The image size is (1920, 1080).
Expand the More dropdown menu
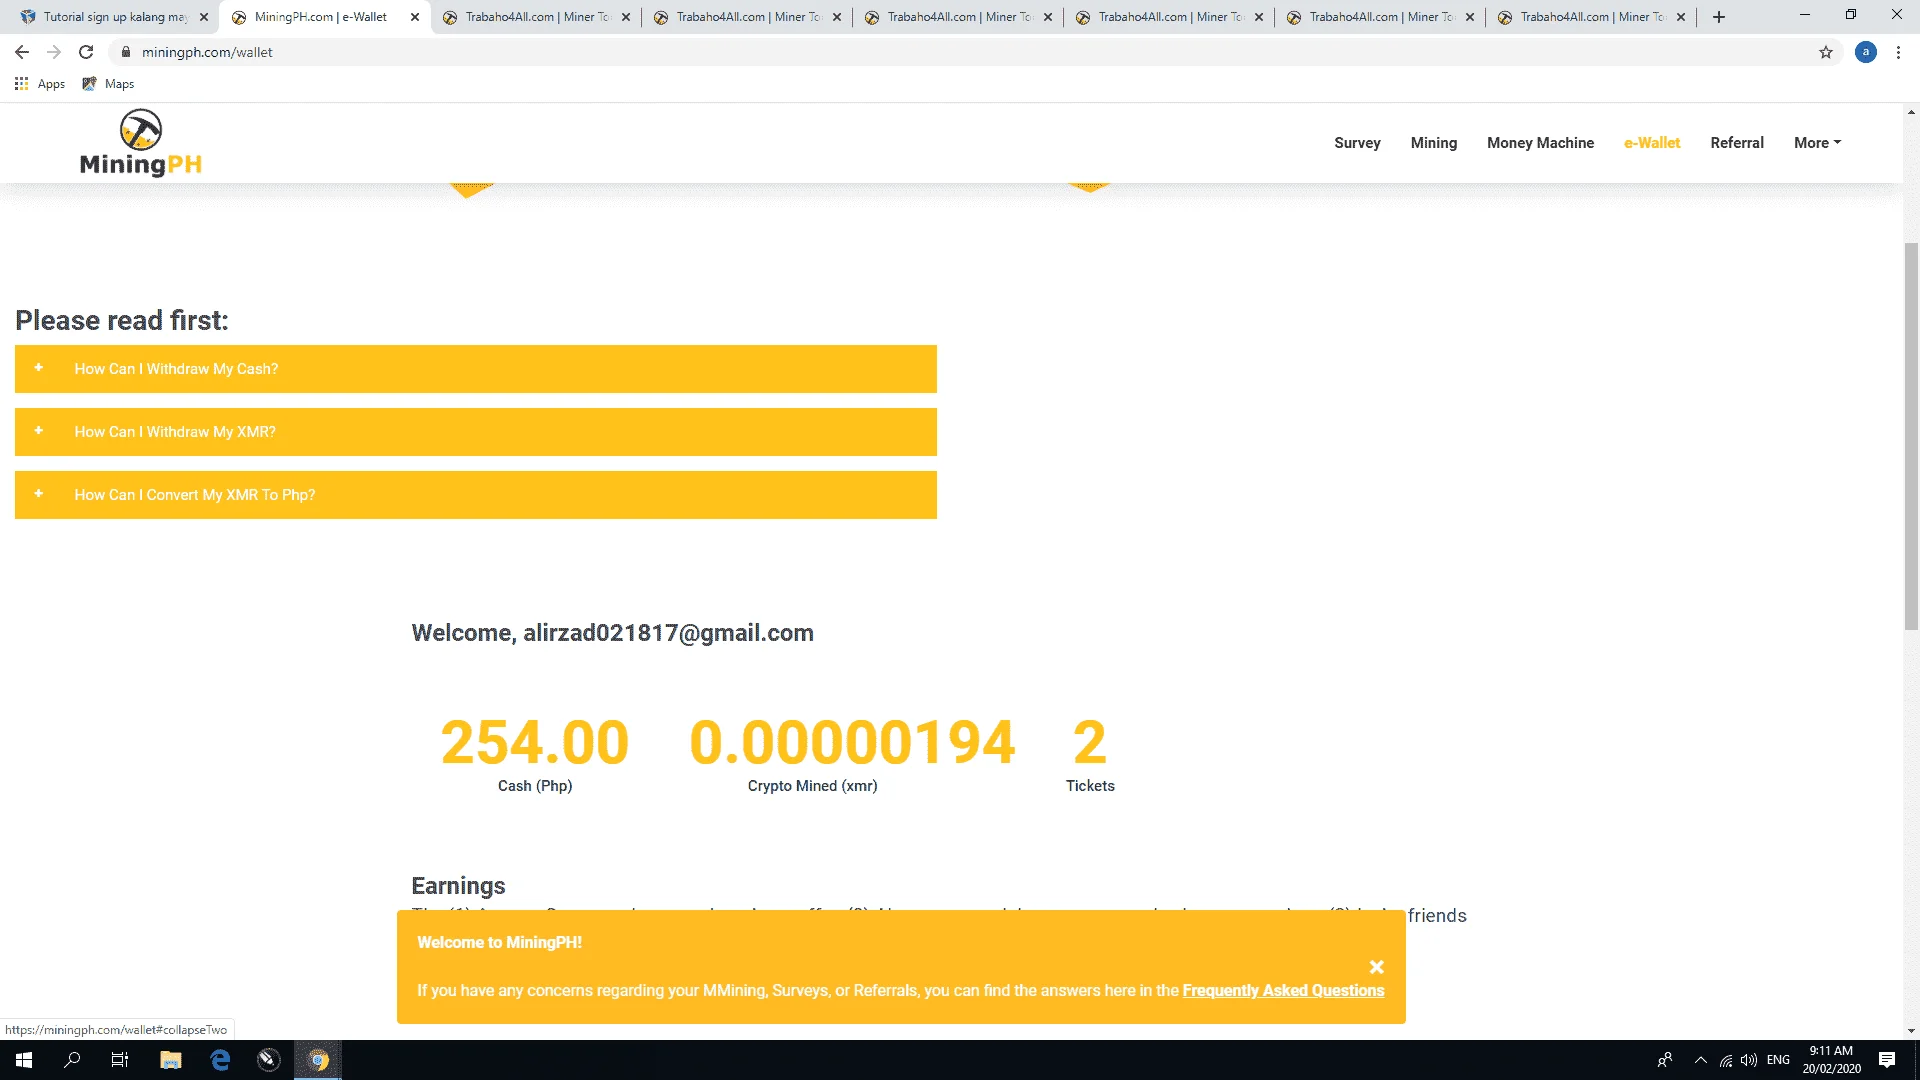(x=1817, y=143)
